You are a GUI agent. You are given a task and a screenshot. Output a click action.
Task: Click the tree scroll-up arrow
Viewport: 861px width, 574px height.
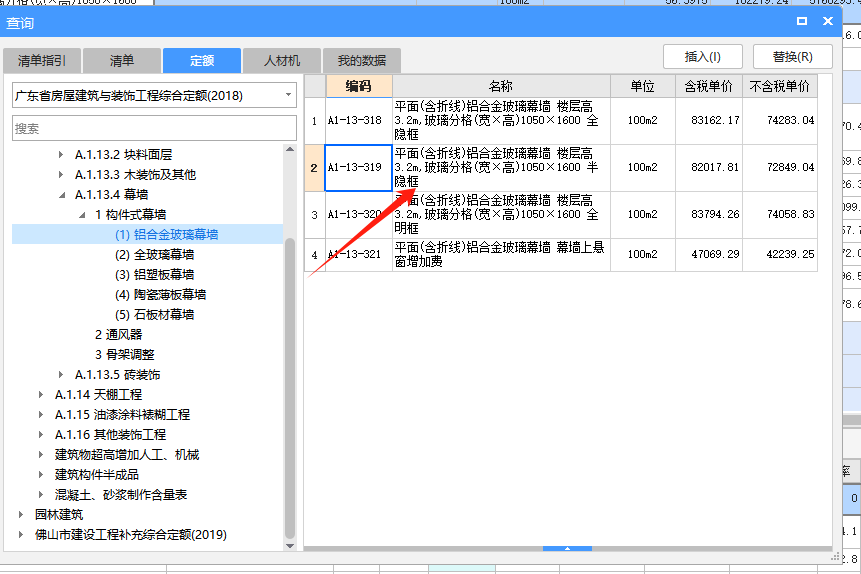(290, 149)
